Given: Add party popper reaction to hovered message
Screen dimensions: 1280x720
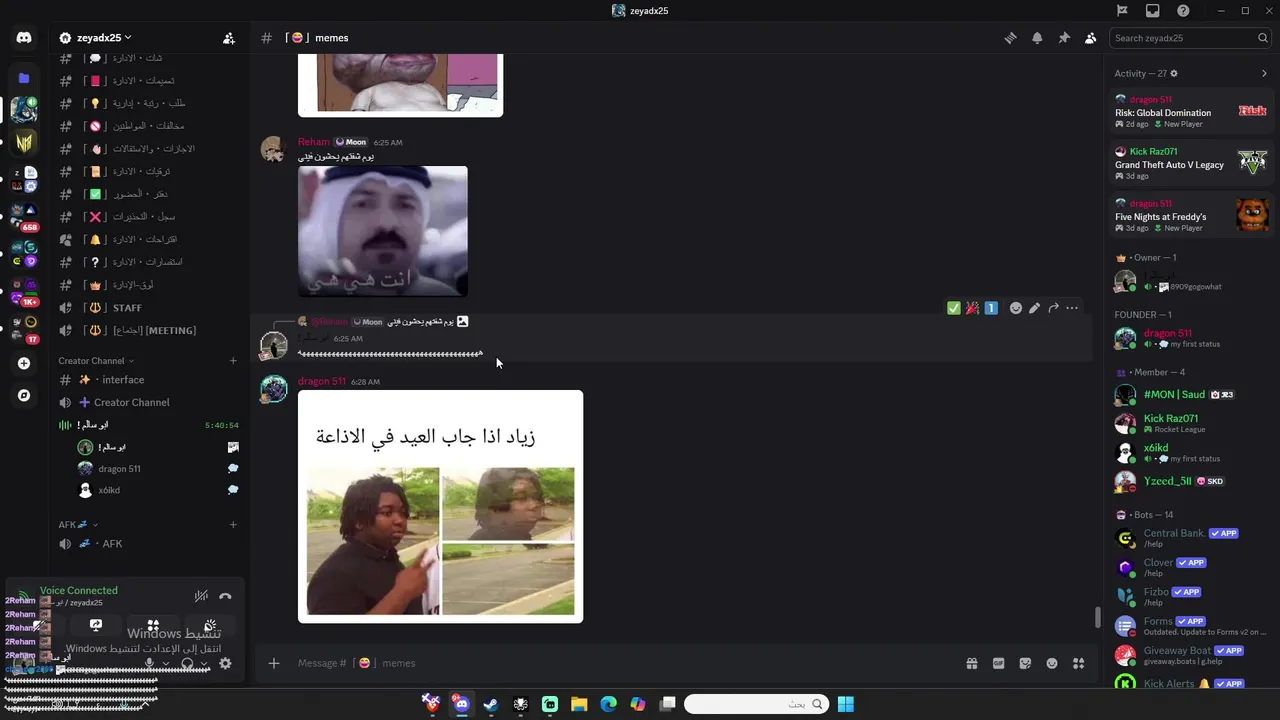Looking at the screenshot, I should pyautogui.click(x=972, y=308).
